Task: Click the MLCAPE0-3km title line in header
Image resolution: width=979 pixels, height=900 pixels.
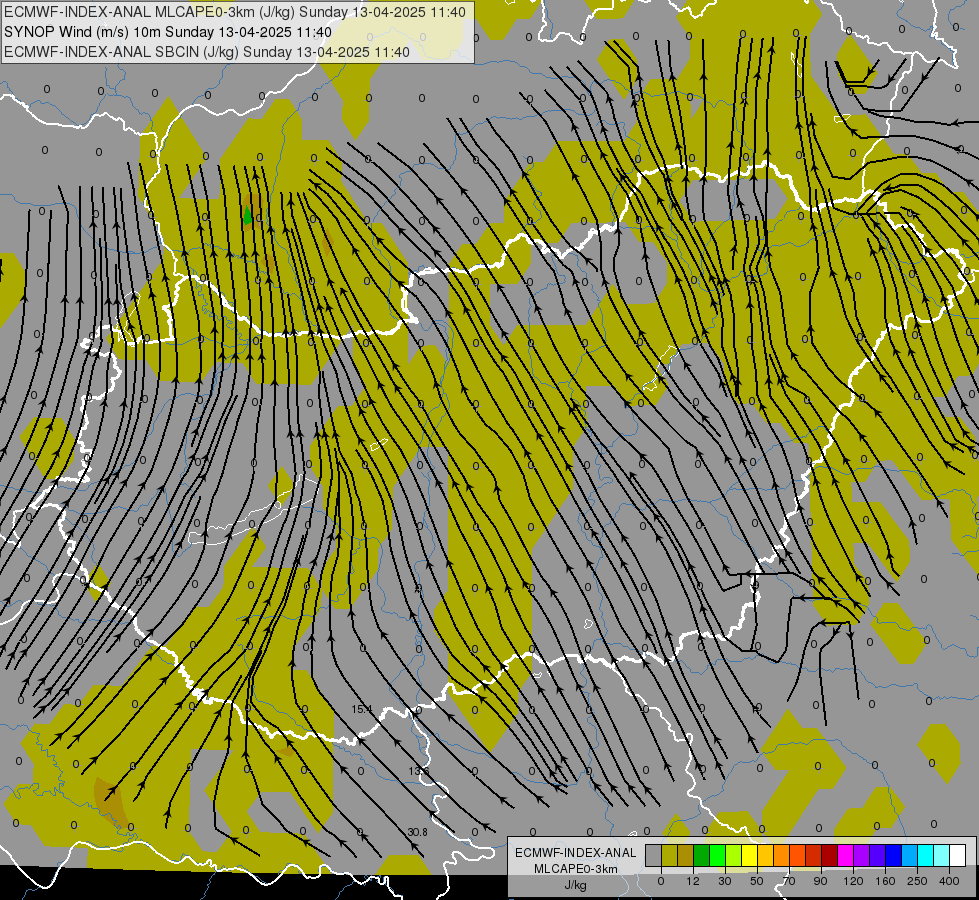Action: tap(235, 12)
